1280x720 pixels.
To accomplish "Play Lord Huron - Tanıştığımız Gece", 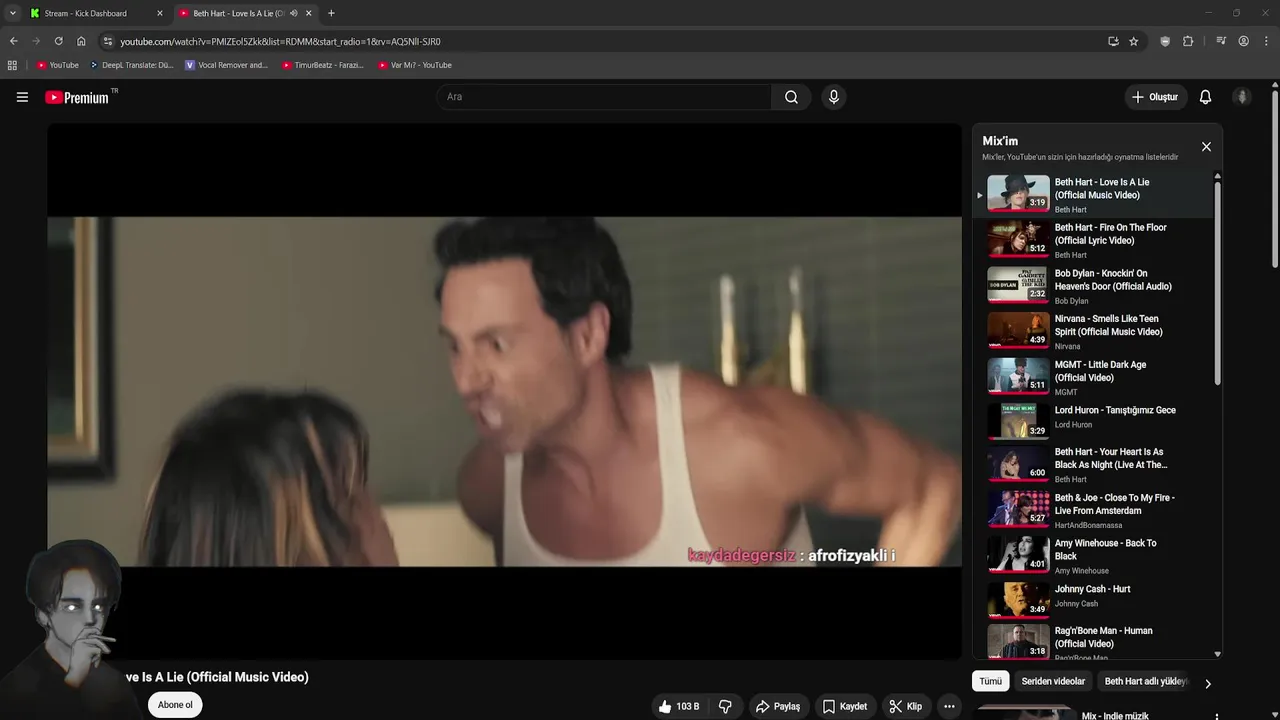I will (x=1094, y=422).
